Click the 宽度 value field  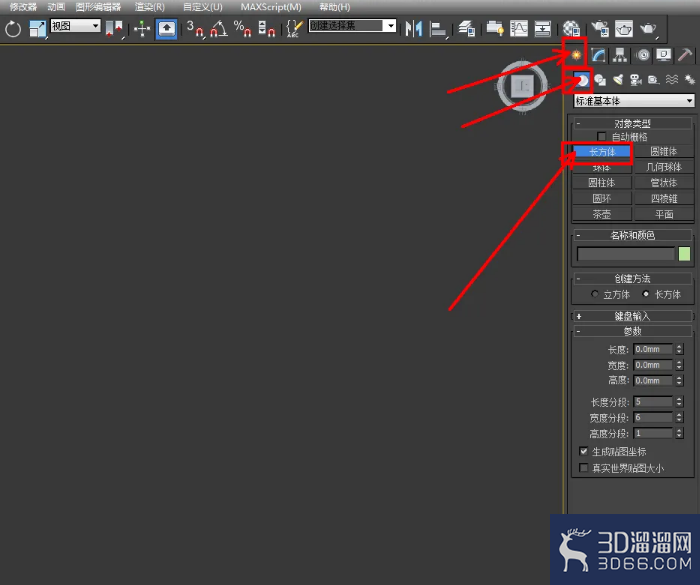point(653,365)
